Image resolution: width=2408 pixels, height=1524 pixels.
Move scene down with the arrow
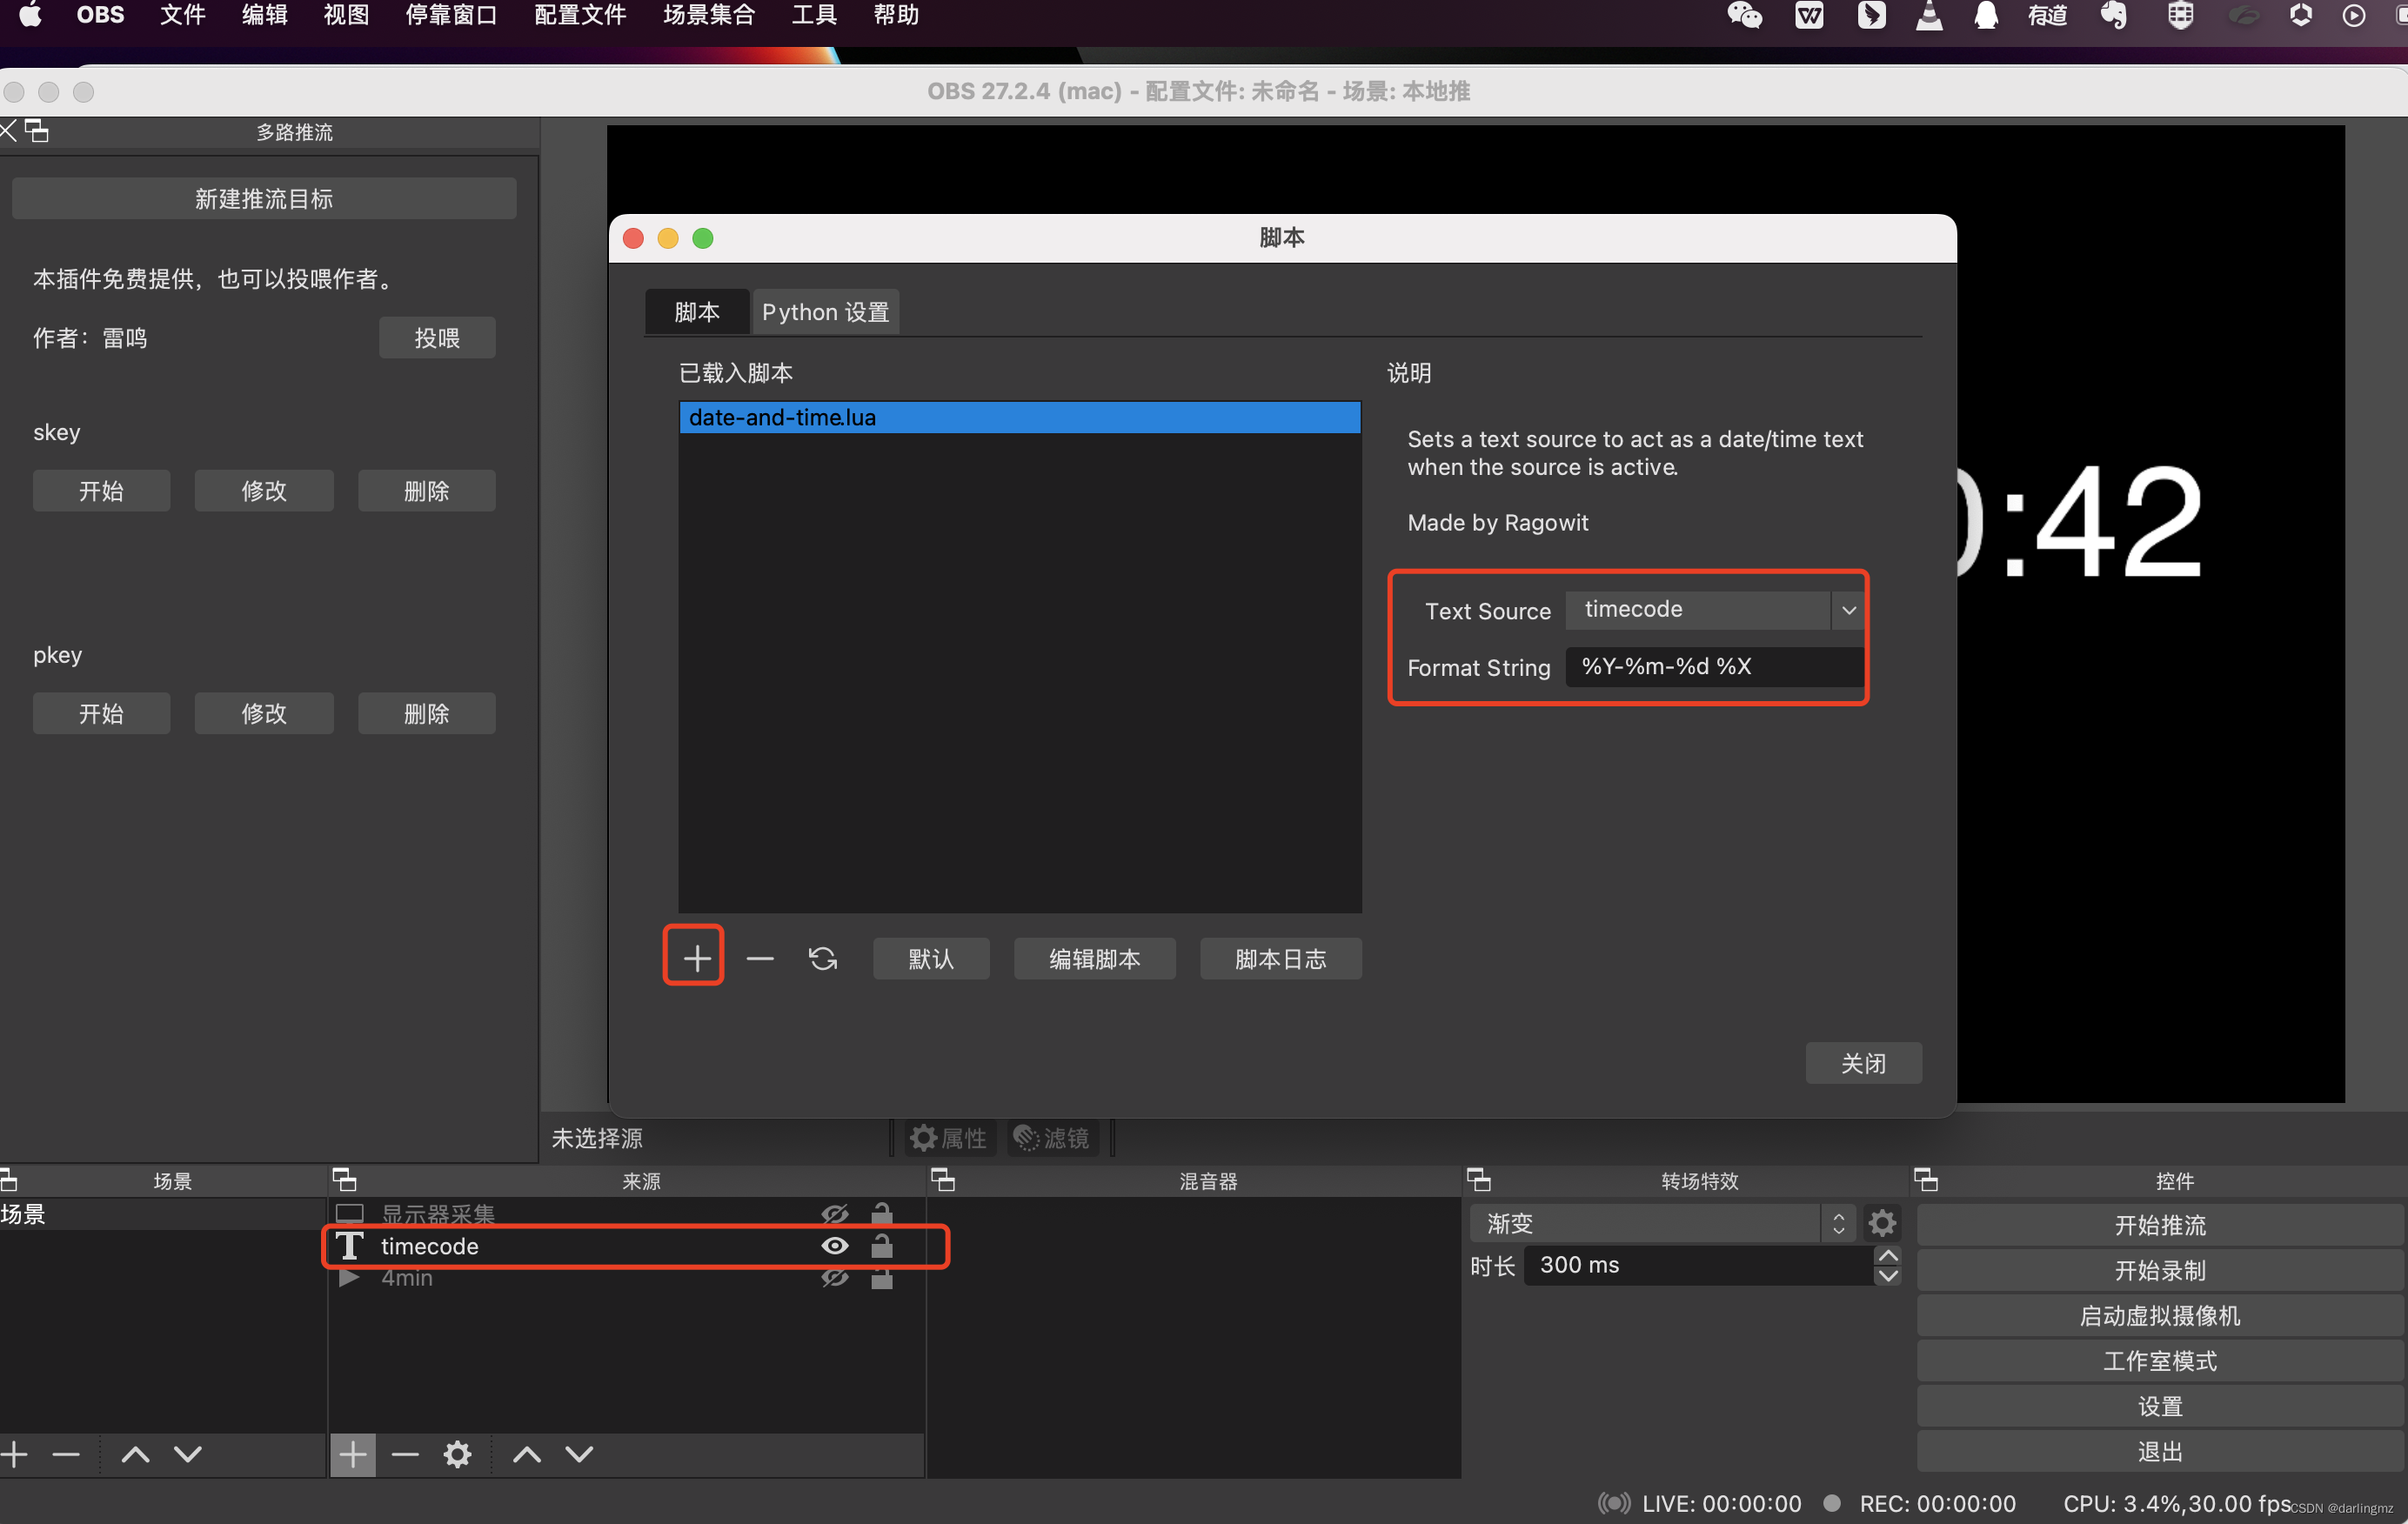188,1454
